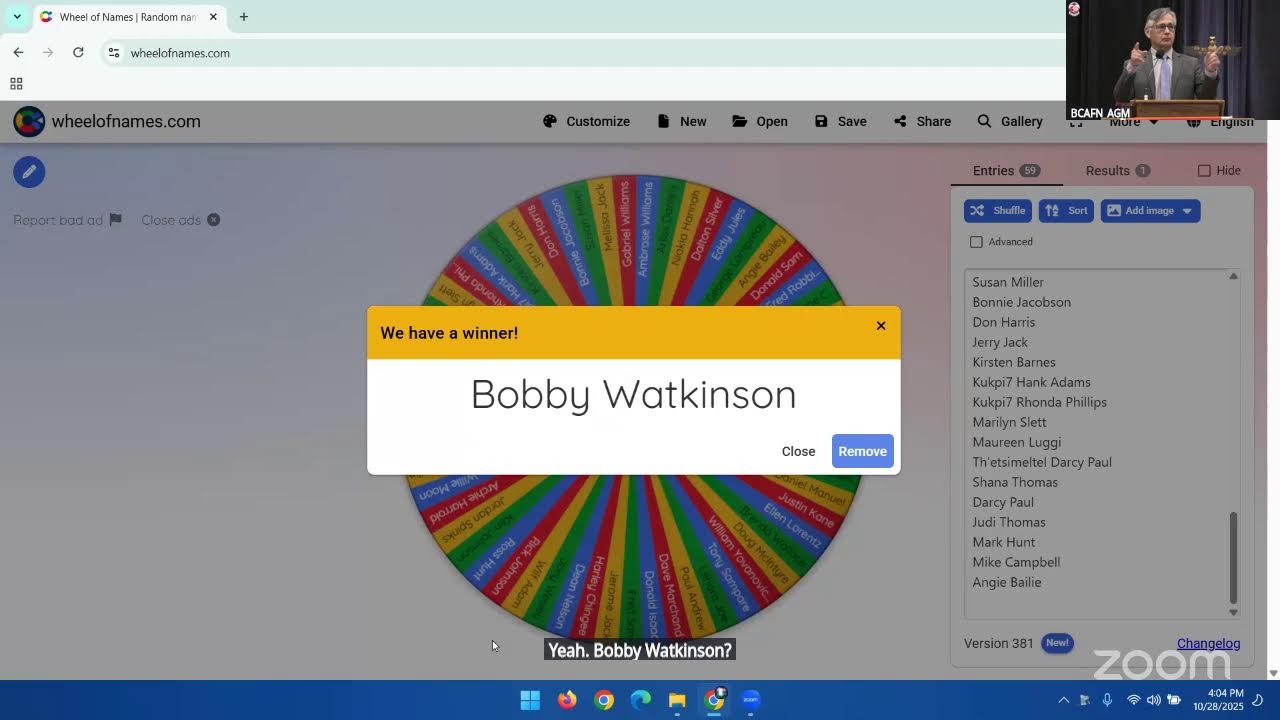Open the browser apps grid icon
Viewport: 1280px width, 720px height.
pyautogui.click(x=16, y=84)
